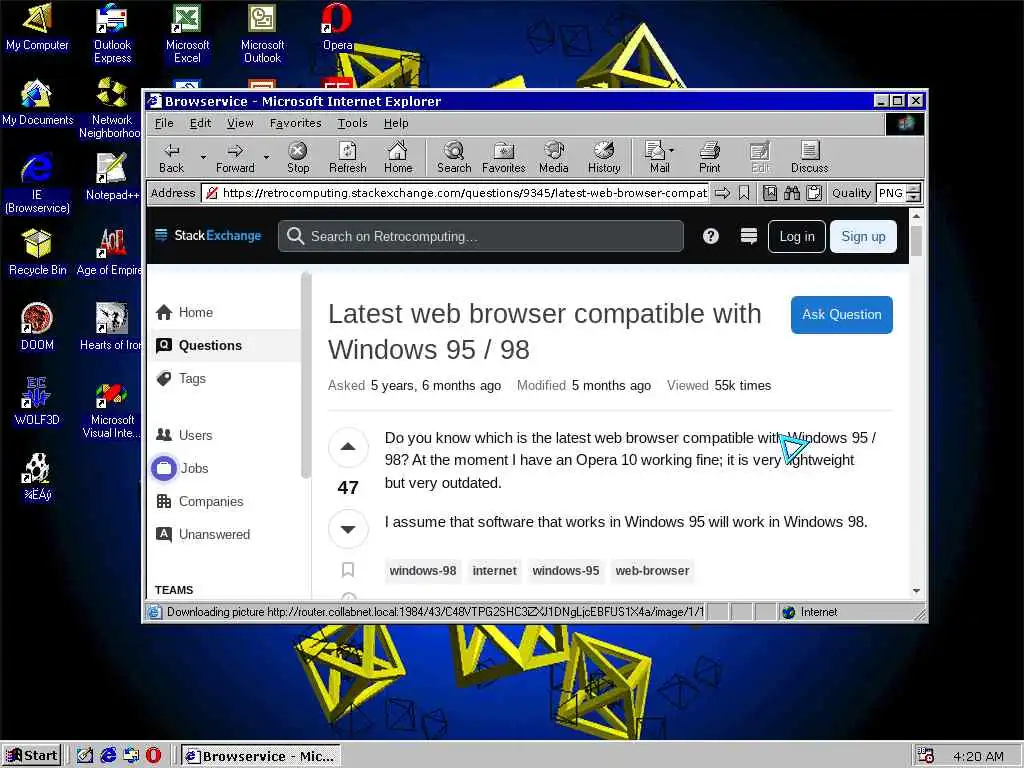Open the Favorites toolbar button

click(x=504, y=157)
